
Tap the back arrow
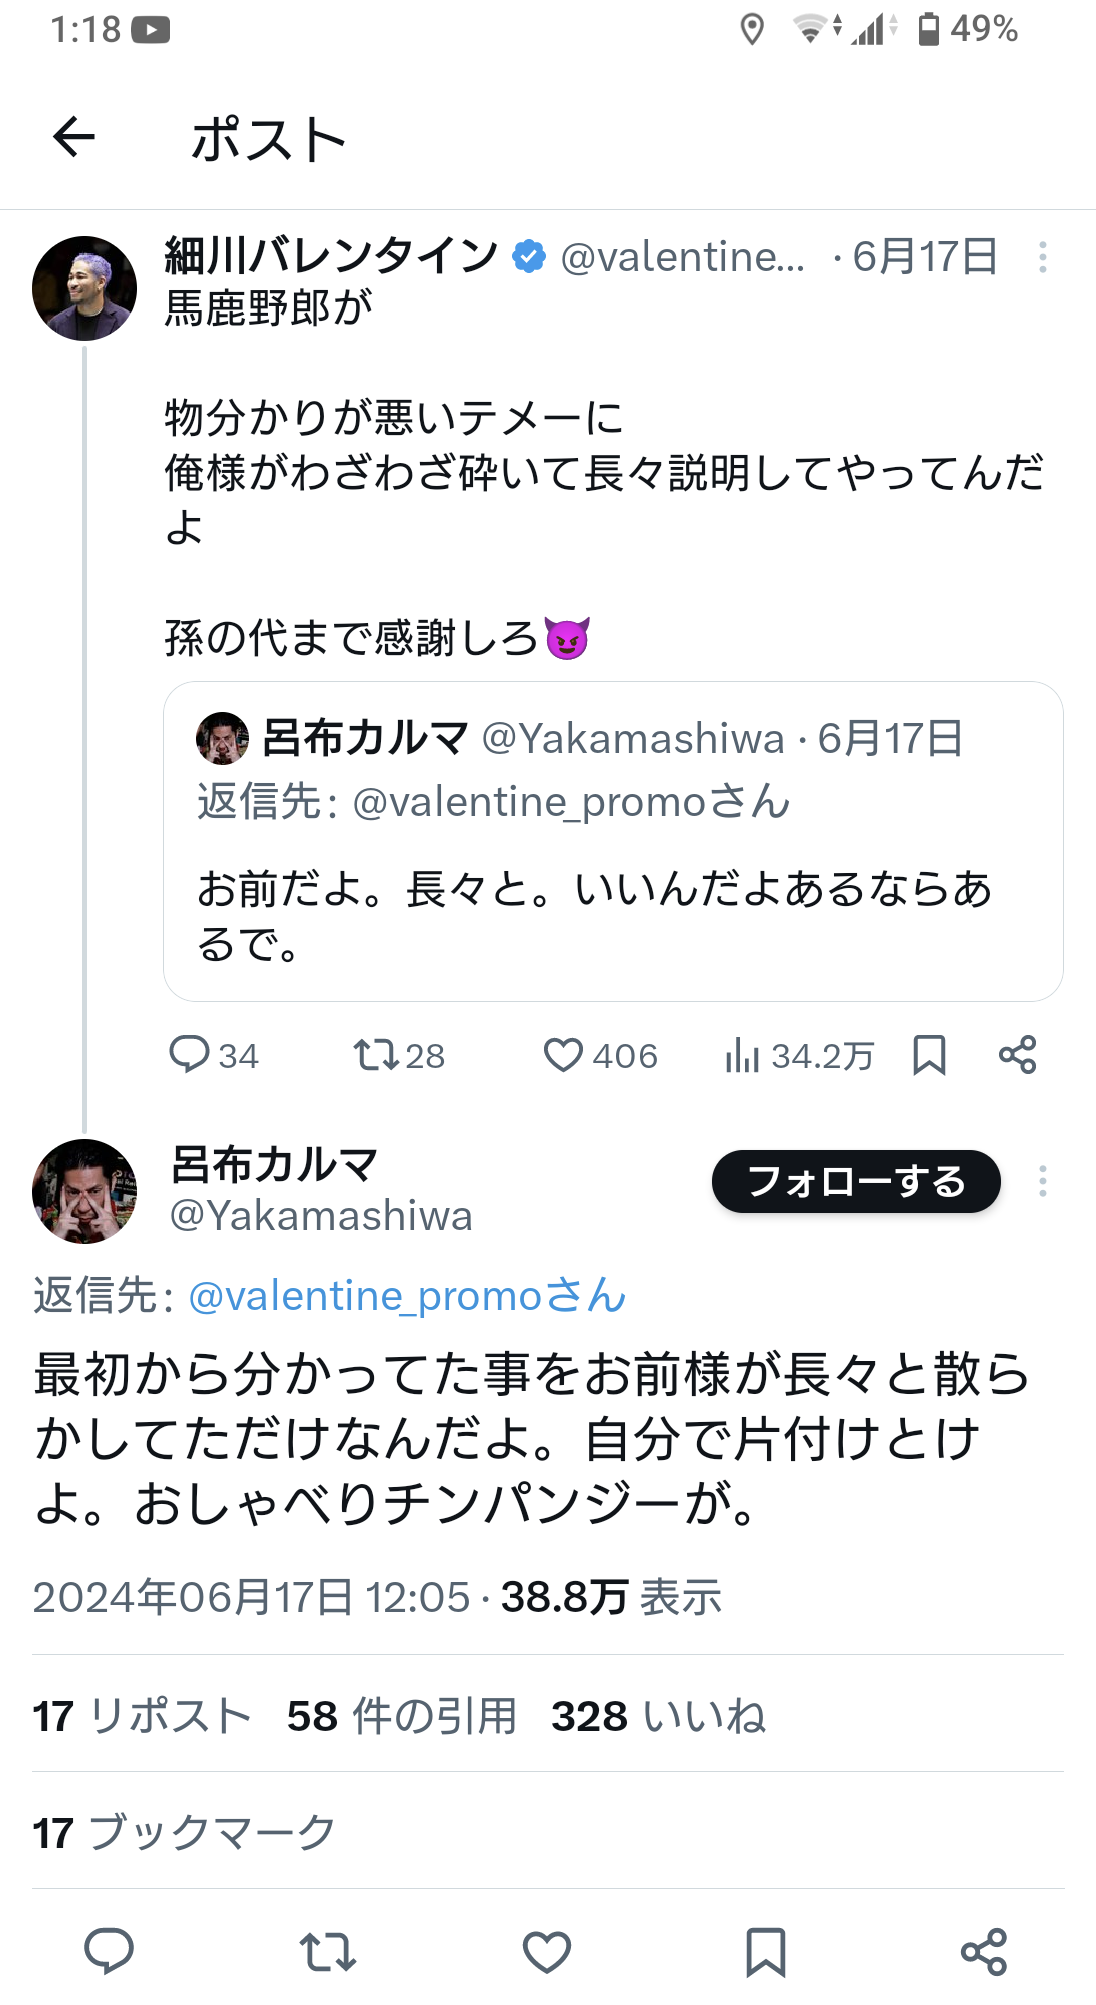[x=74, y=137]
